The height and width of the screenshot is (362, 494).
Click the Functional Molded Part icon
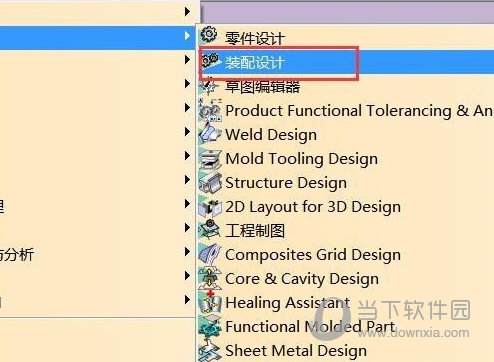click(x=210, y=327)
